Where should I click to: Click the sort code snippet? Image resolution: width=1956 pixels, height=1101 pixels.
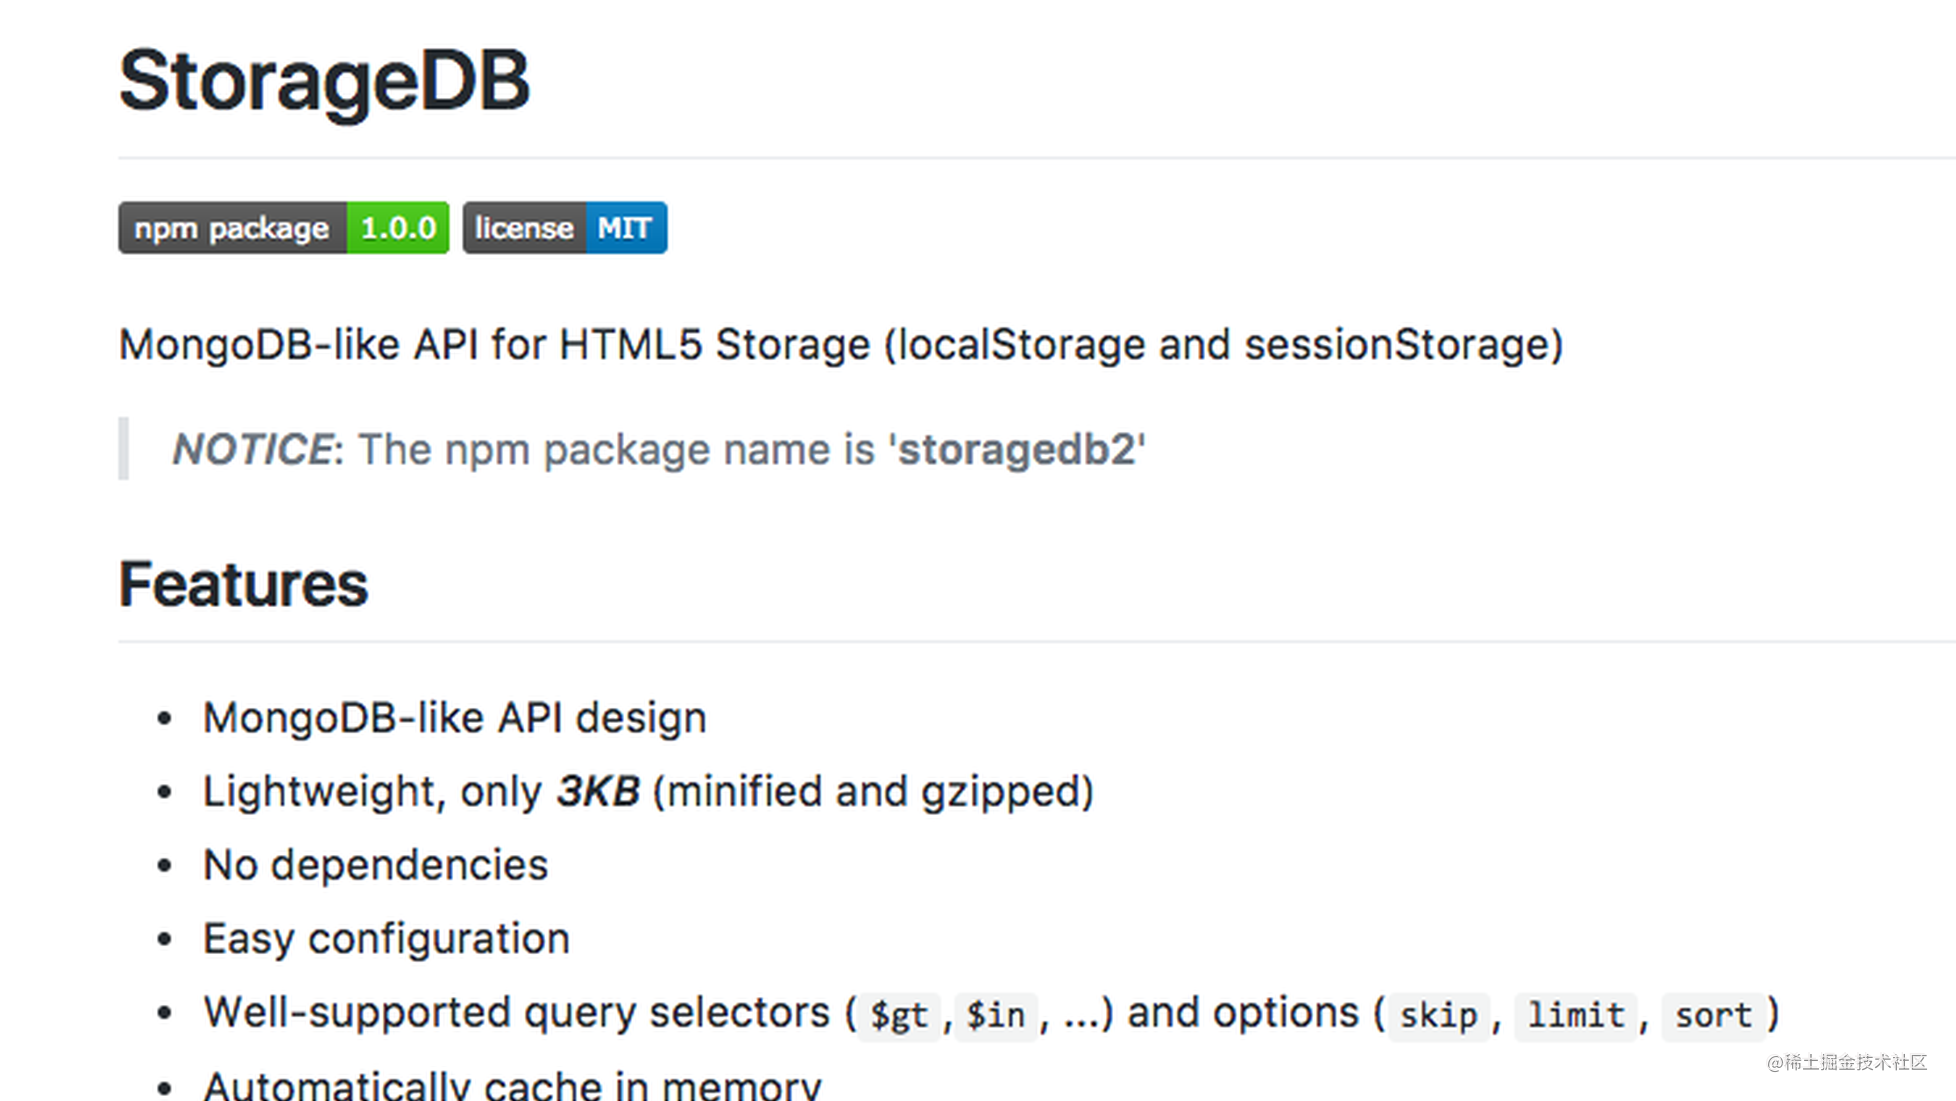[x=1714, y=1016]
